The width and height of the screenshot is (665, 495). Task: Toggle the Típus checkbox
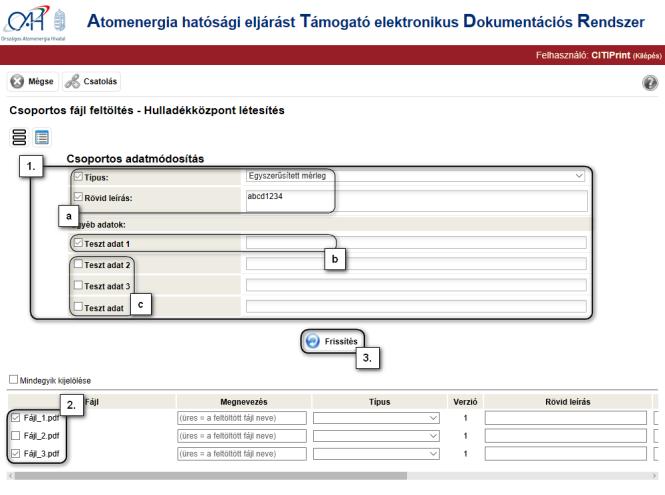[x=78, y=176]
